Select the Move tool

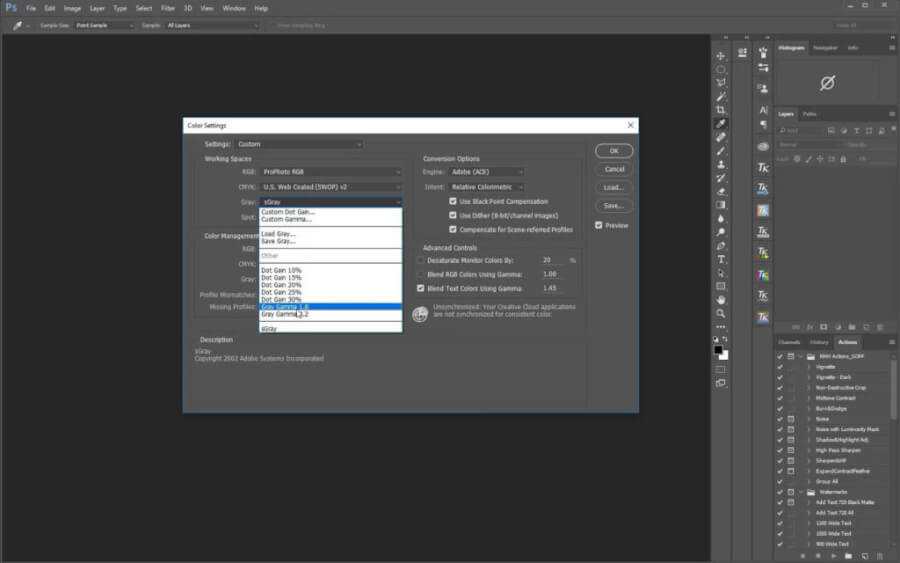click(720, 56)
